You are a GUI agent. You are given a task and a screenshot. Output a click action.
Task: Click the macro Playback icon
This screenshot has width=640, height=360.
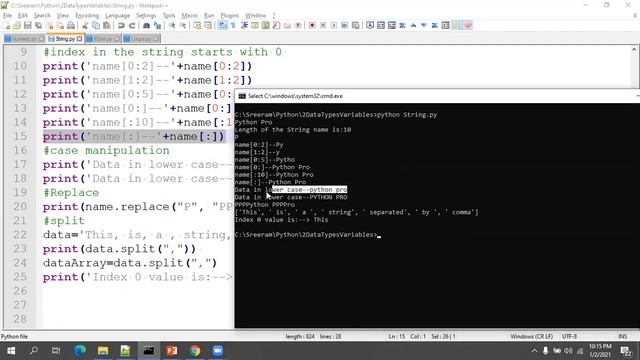coord(334,25)
